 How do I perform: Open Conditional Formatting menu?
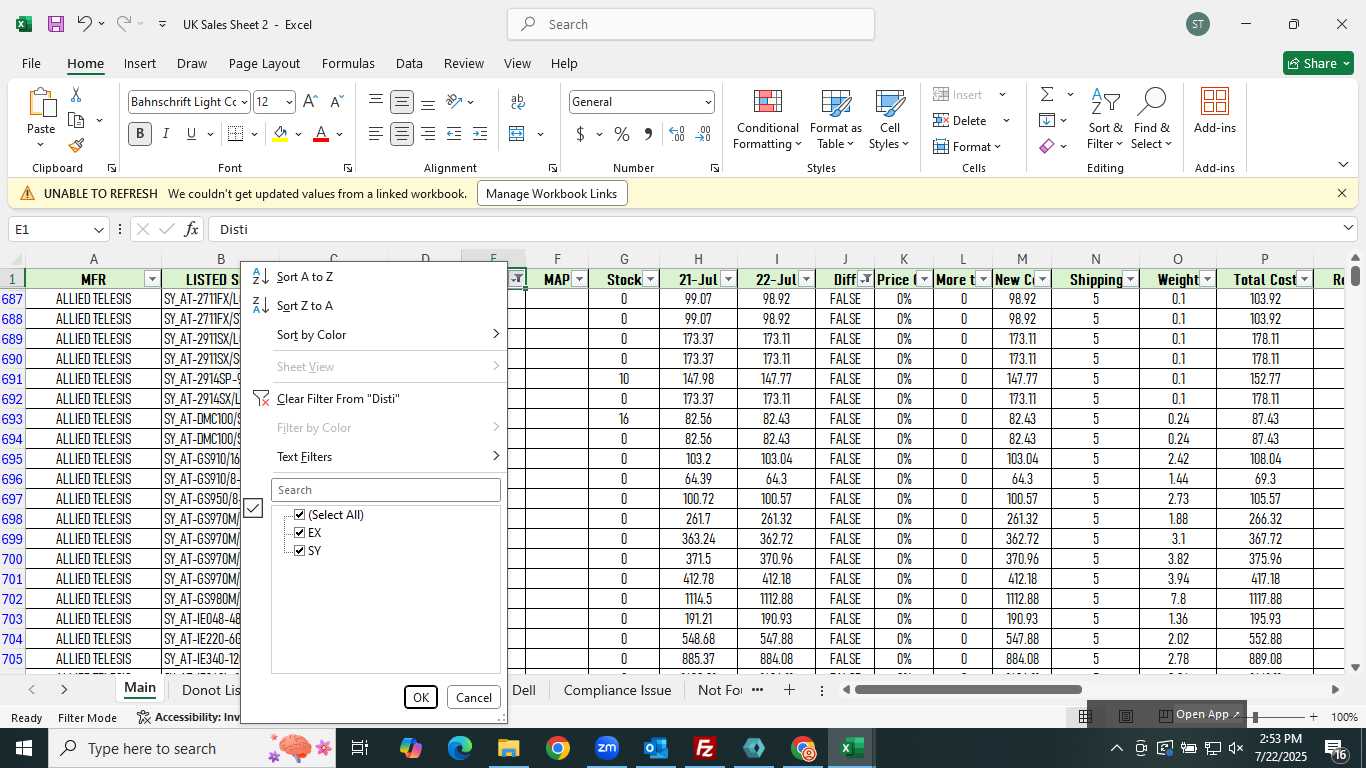[x=767, y=120]
